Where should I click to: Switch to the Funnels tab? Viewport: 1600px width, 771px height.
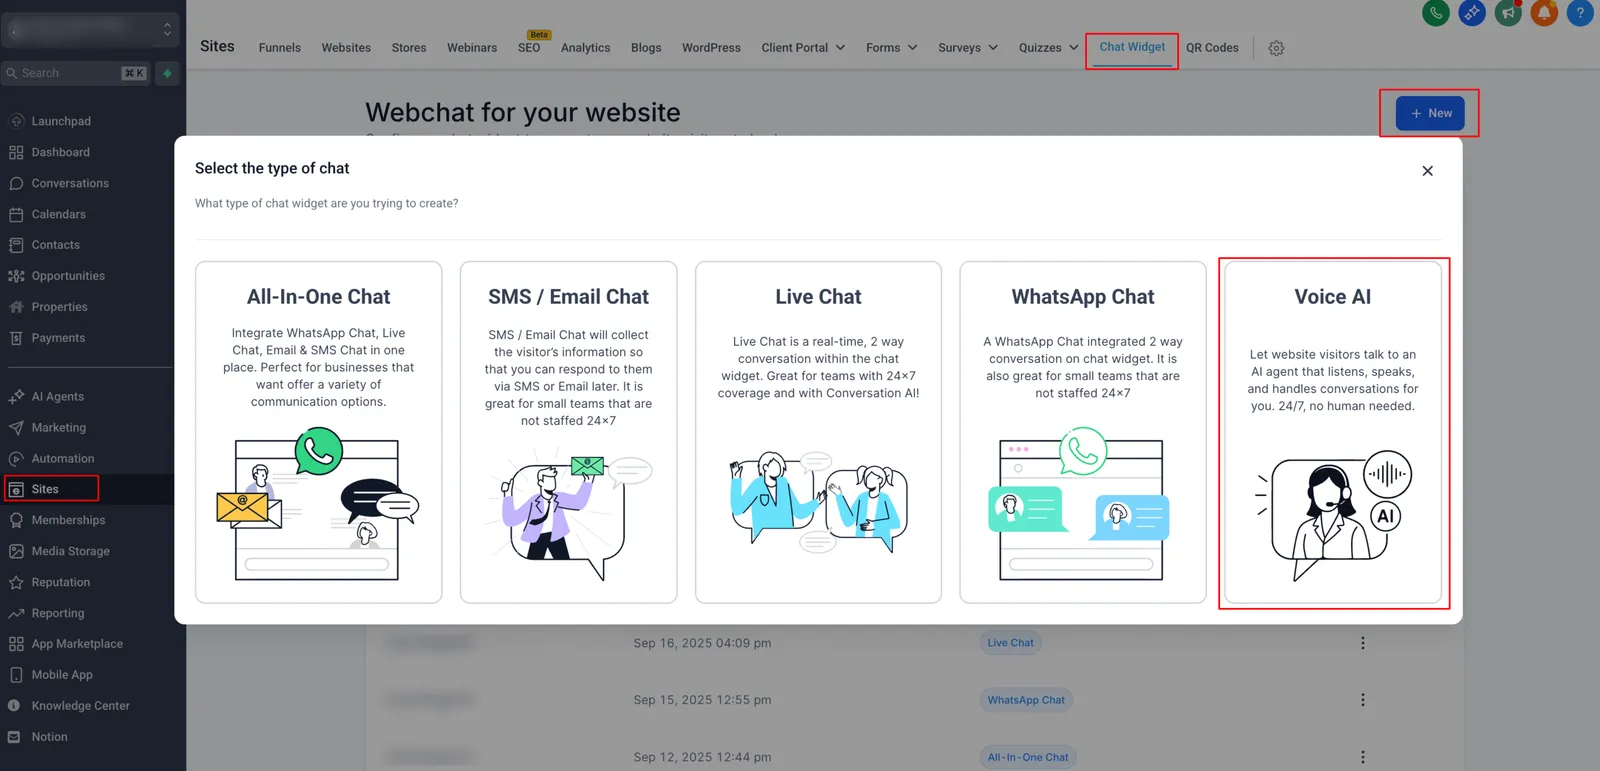279,48
